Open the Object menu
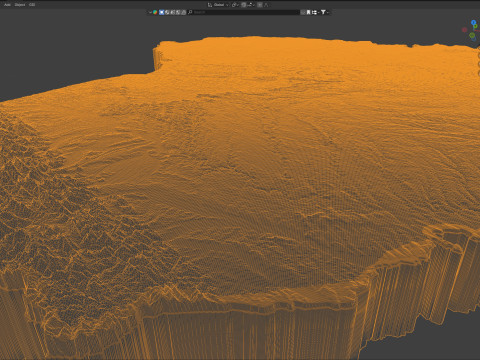The height and width of the screenshot is (360, 480). coord(20,5)
